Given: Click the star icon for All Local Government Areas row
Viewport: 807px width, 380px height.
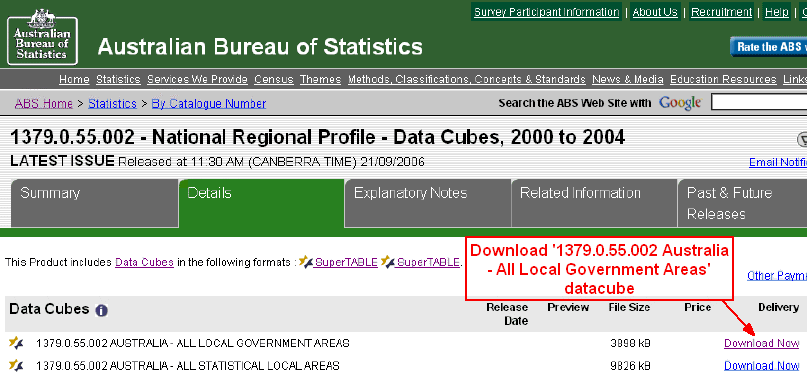Looking at the screenshot, I should 16,343.
